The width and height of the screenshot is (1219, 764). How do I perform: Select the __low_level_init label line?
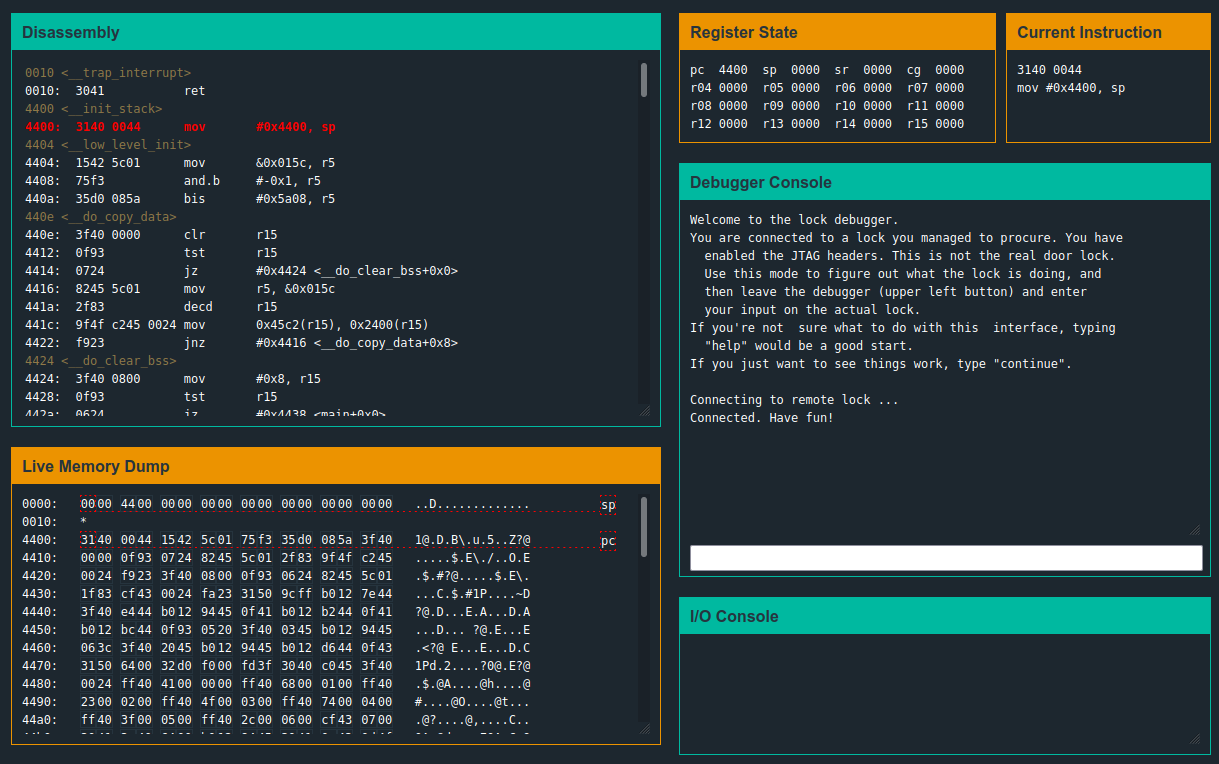pyautogui.click(x=108, y=145)
